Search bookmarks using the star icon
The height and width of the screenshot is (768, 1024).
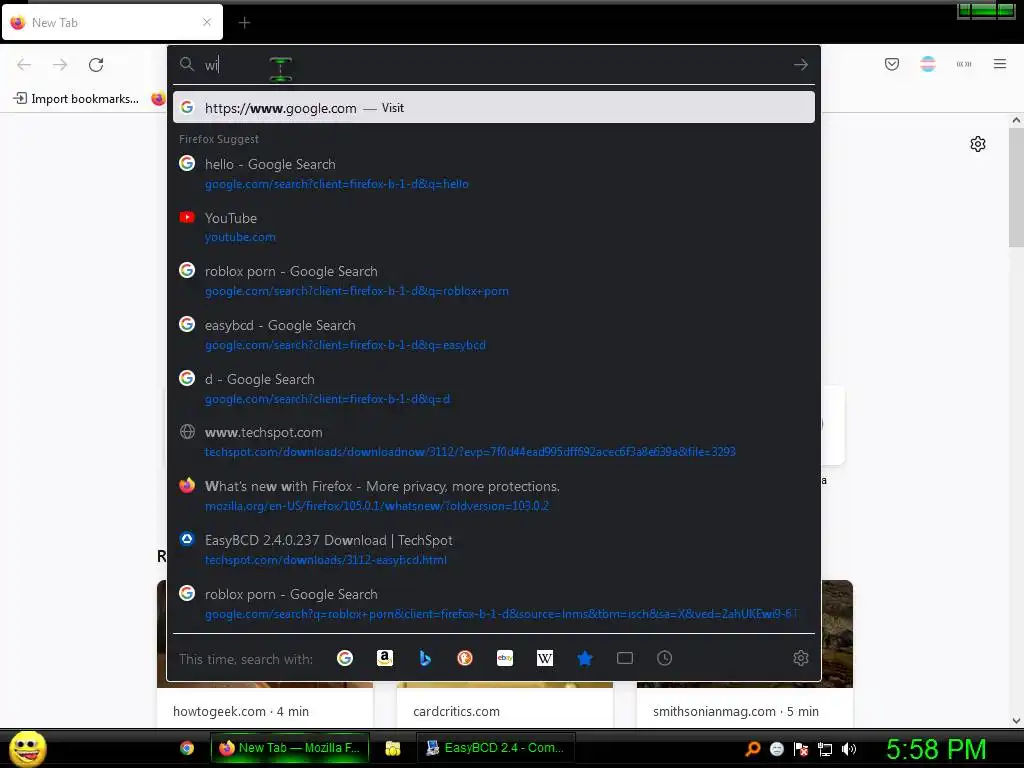click(x=585, y=658)
